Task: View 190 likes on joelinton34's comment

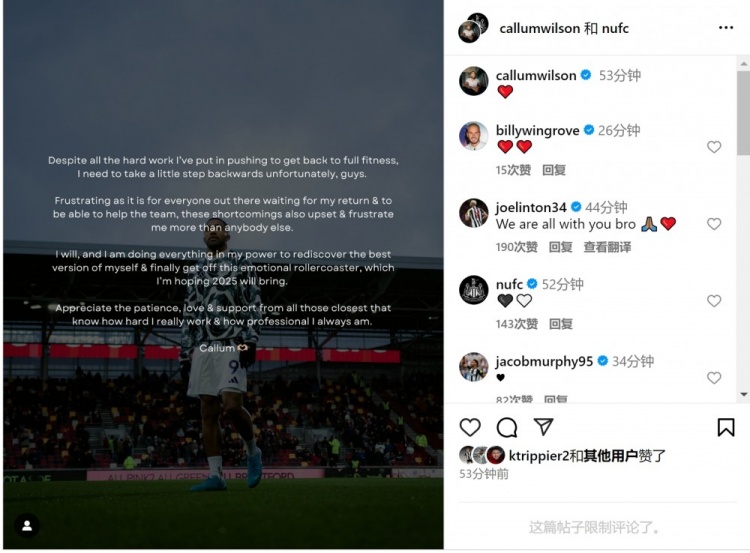Action: 517,247
